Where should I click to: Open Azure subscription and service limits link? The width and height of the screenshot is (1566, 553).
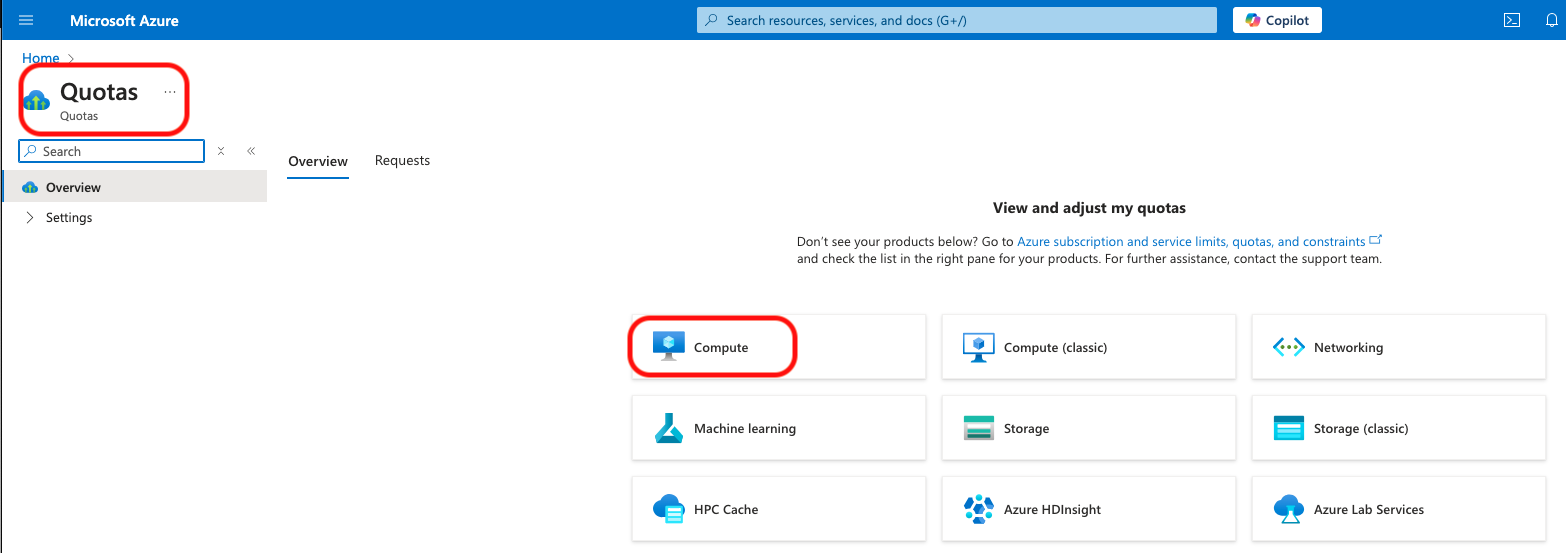[x=1191, y=241]
